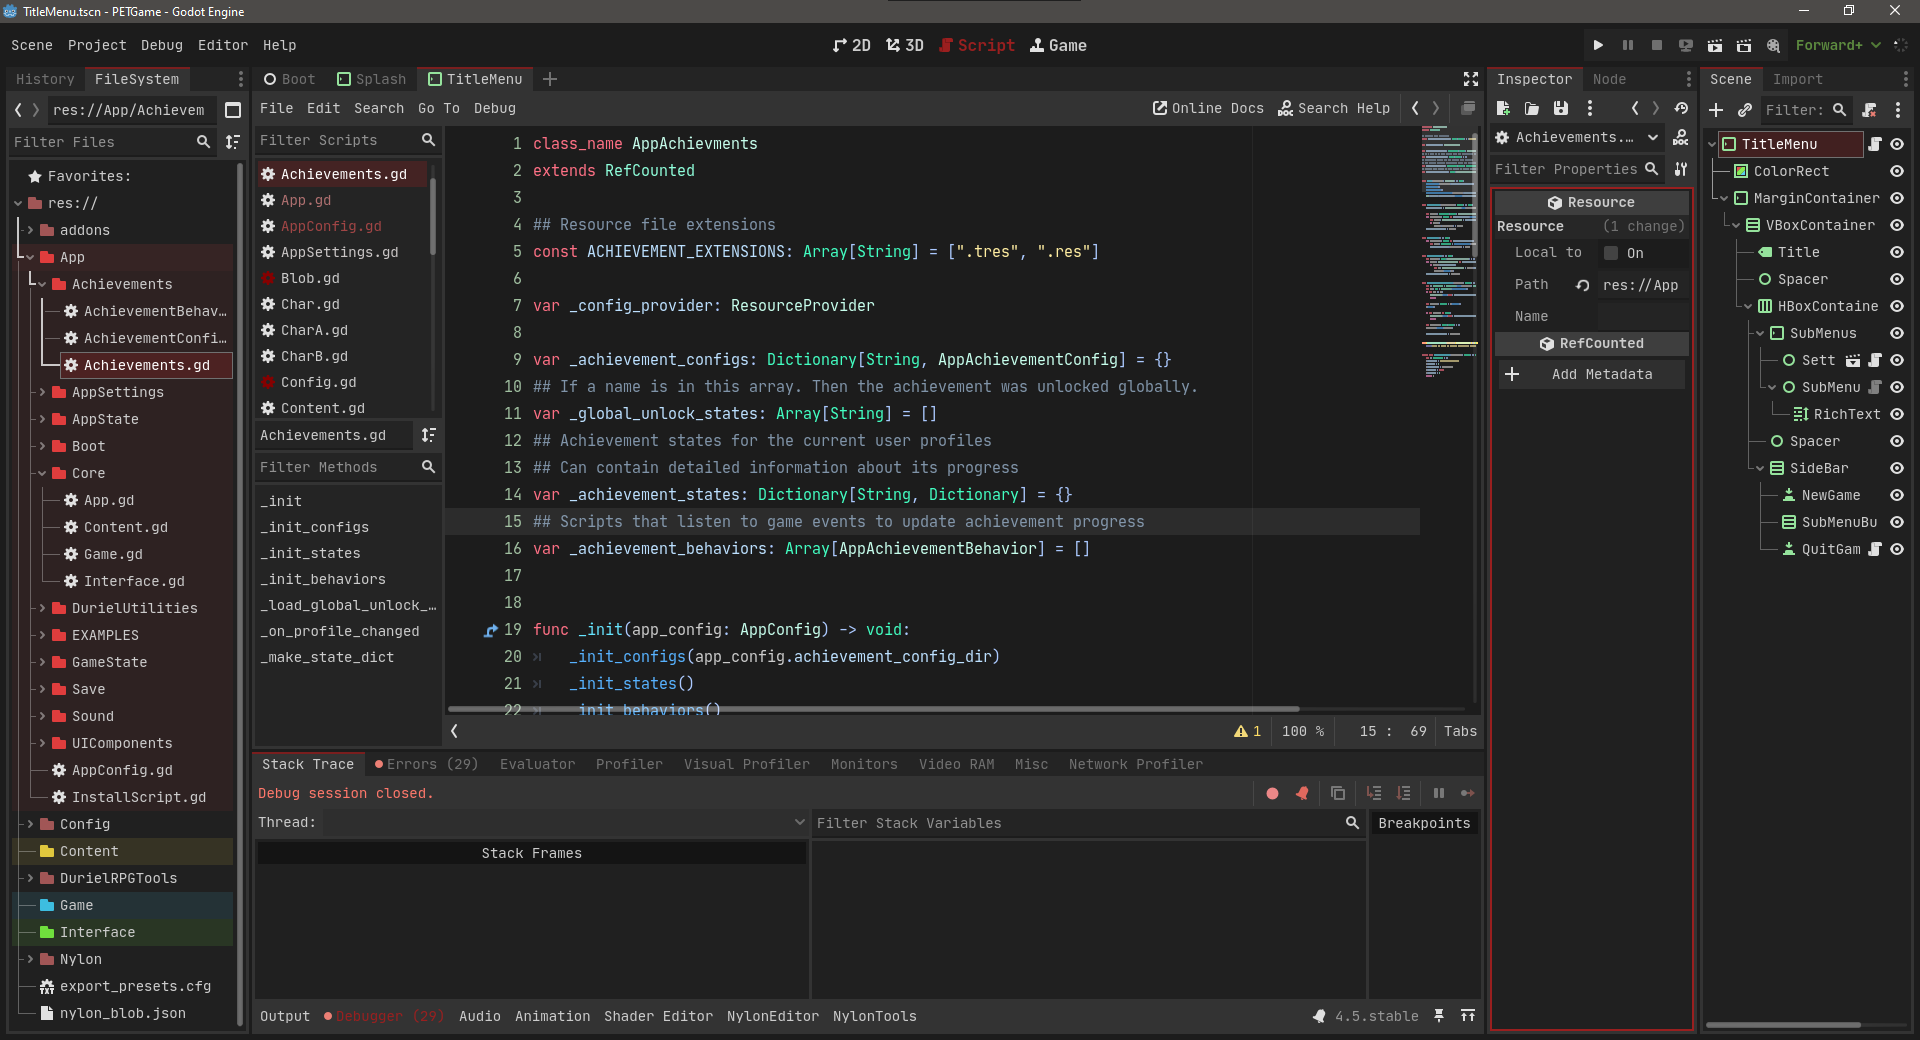Toggle the scripts panel with the left arrow
1920x1040 pixels.
click(x=455, y=731)
